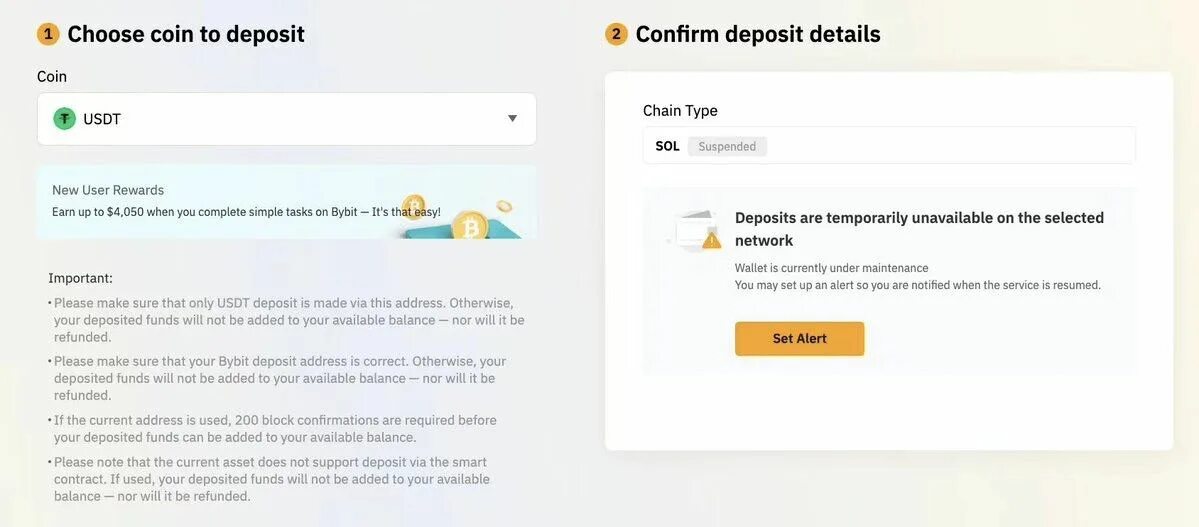Click the Suspended status badge
The width and height of the screenshot is (1199, 527).
[x=726, y=146]
